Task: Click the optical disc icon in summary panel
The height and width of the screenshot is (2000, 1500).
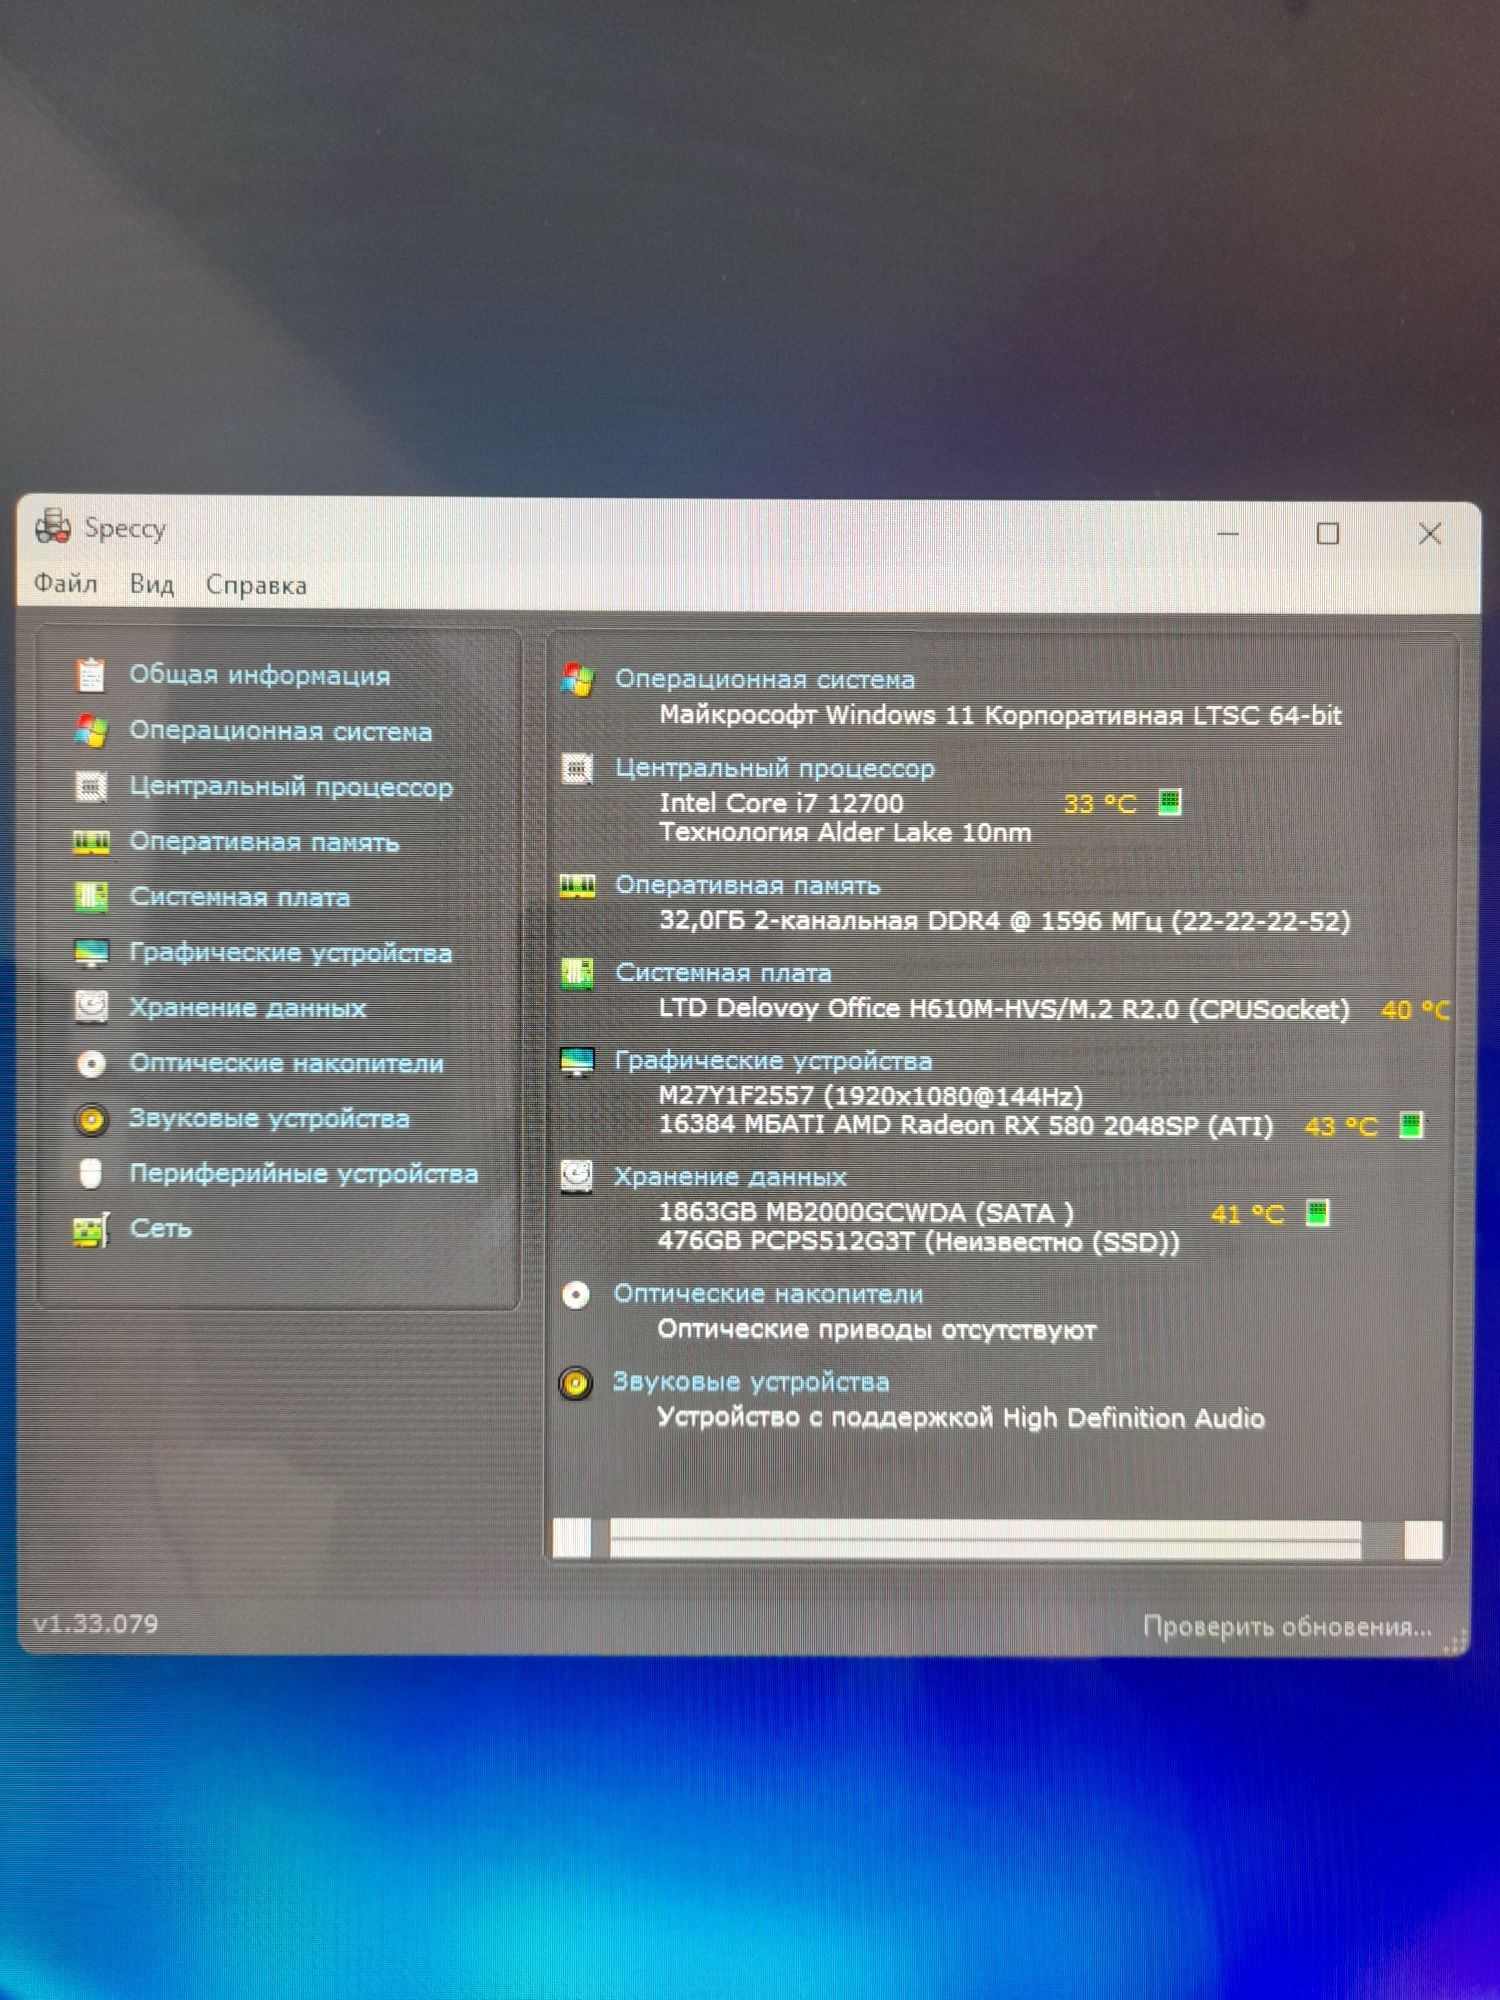Action: pyautogui.click(x=576, y=1295)
